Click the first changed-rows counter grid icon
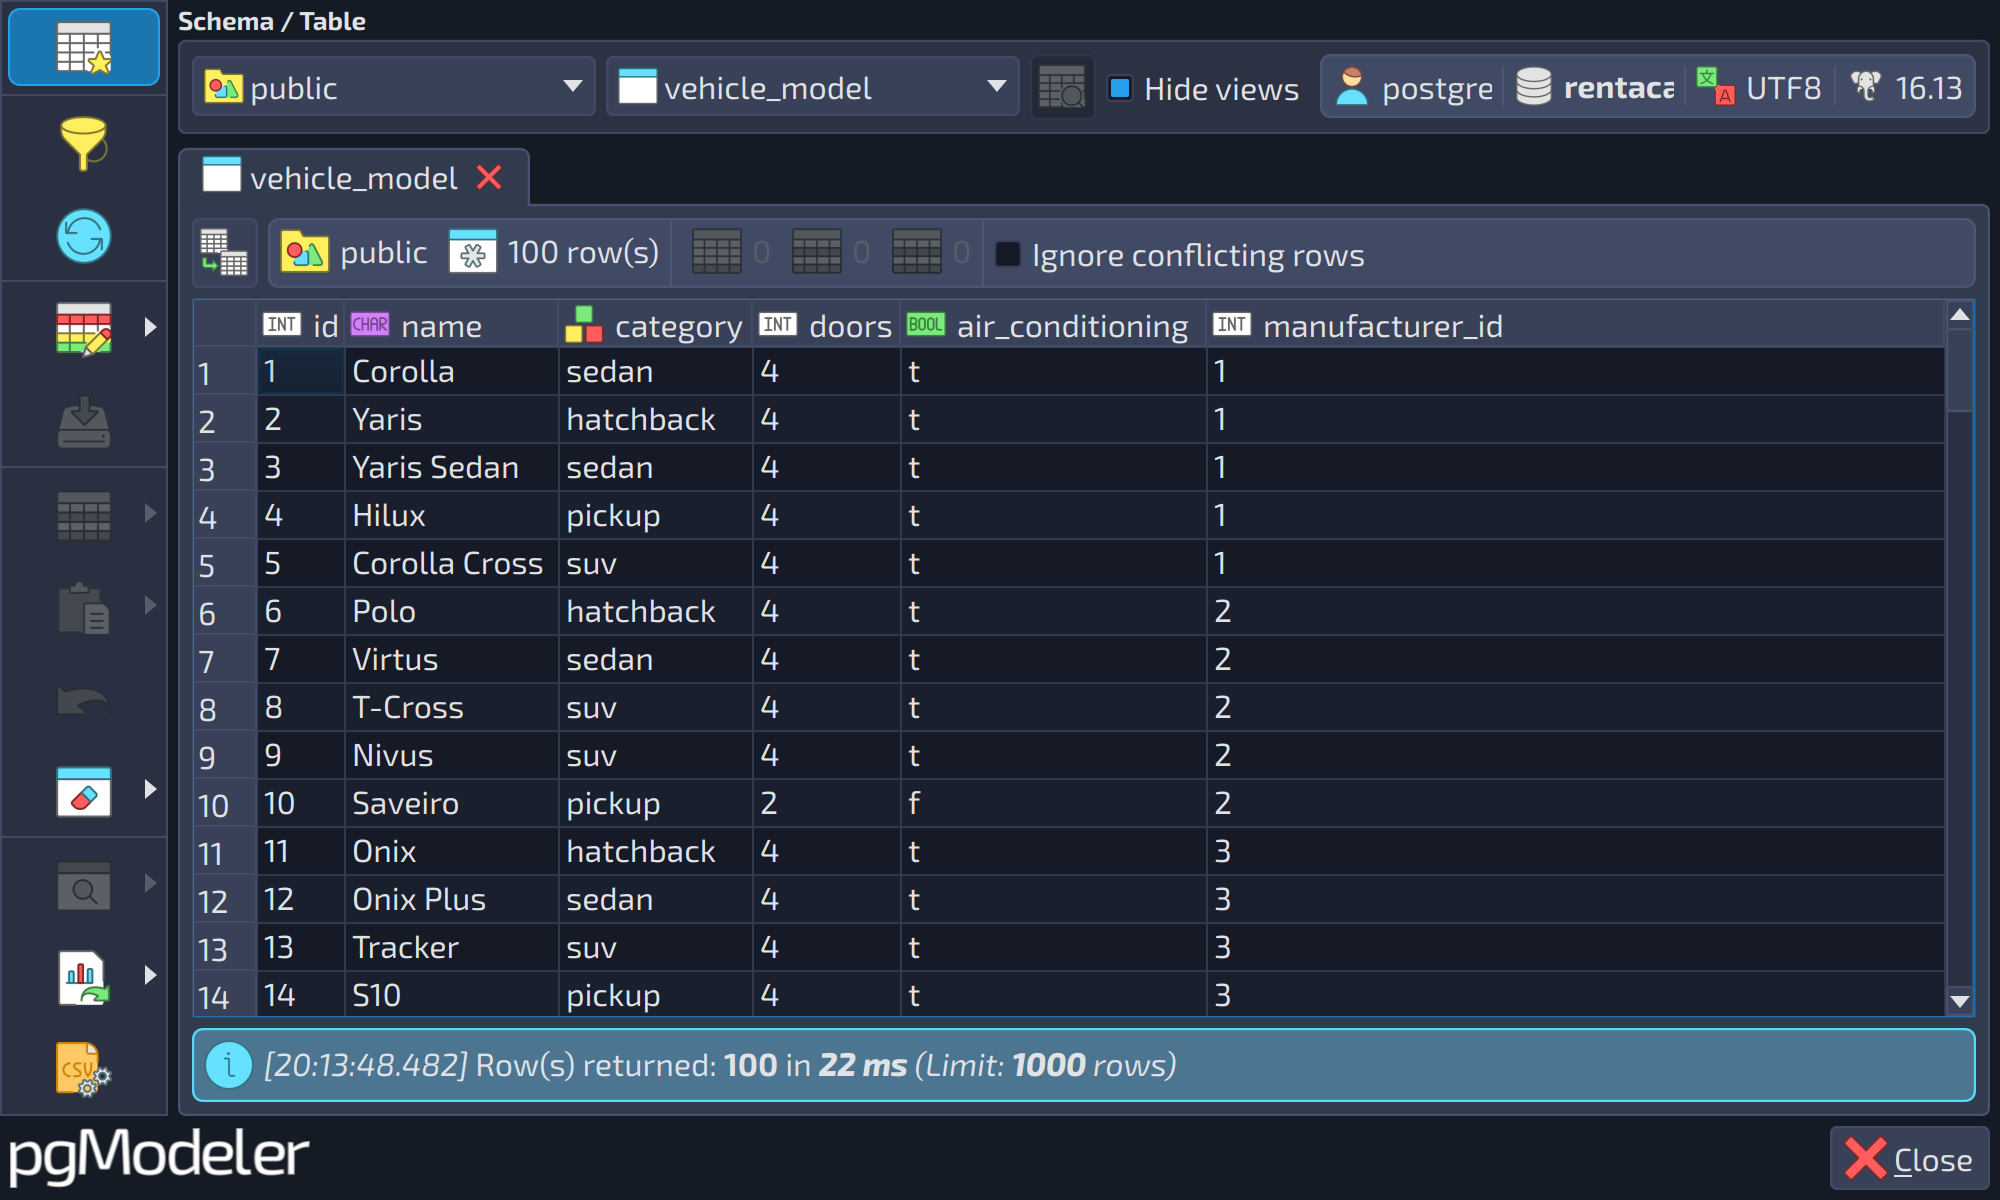The height and width of the screenshot is (1200, 2000). (717, 252)
